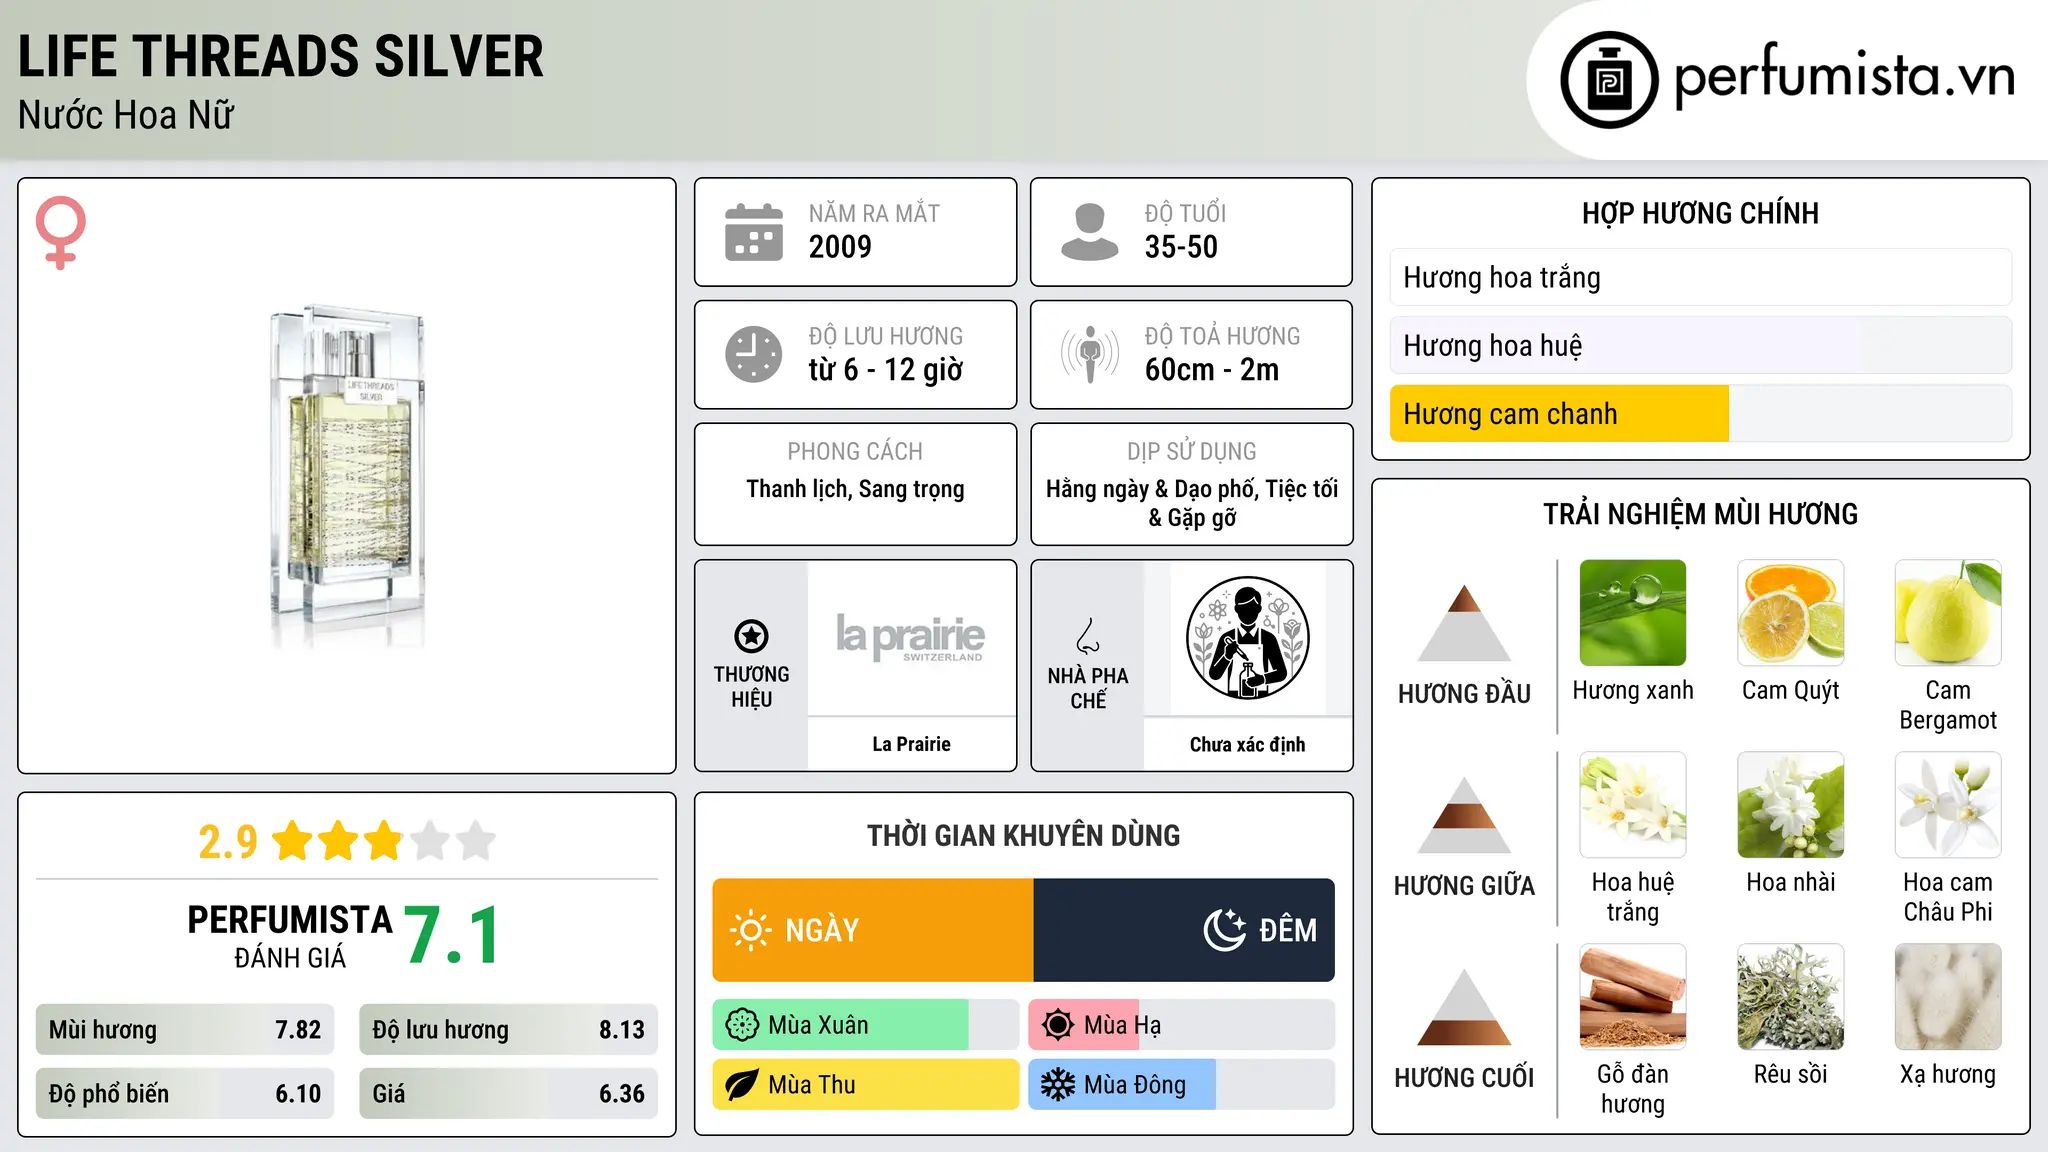Click the Thời gian khuyên dùng heading
The image size is (2048, 1152).
[1024, 835]
